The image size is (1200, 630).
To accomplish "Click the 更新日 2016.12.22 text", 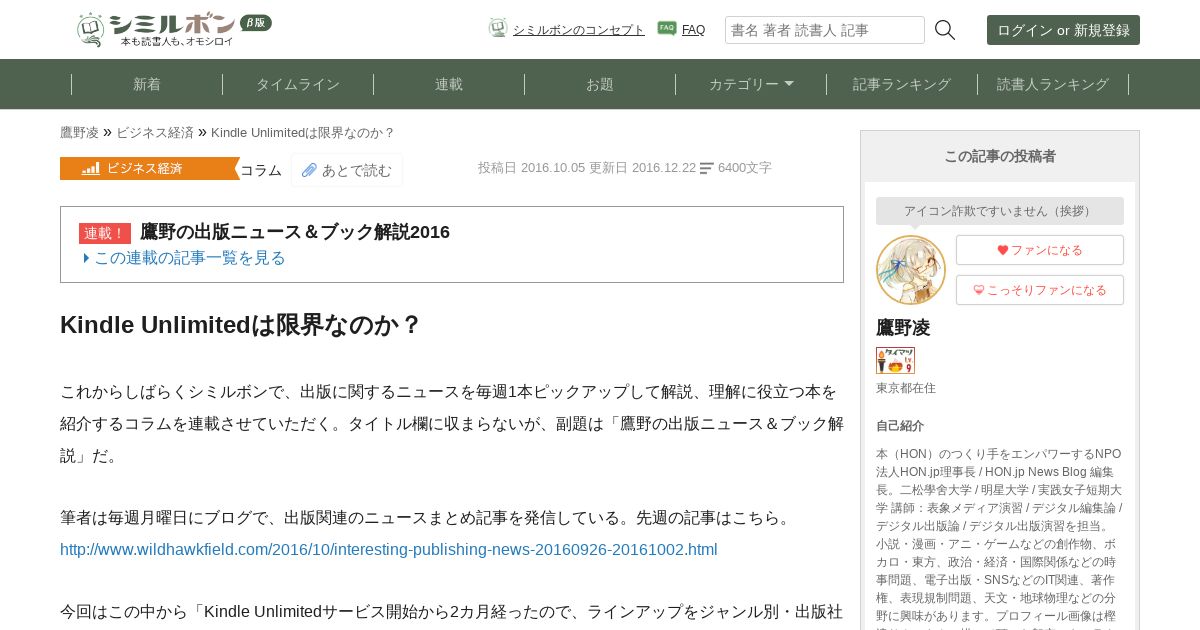I will [642, 168].
